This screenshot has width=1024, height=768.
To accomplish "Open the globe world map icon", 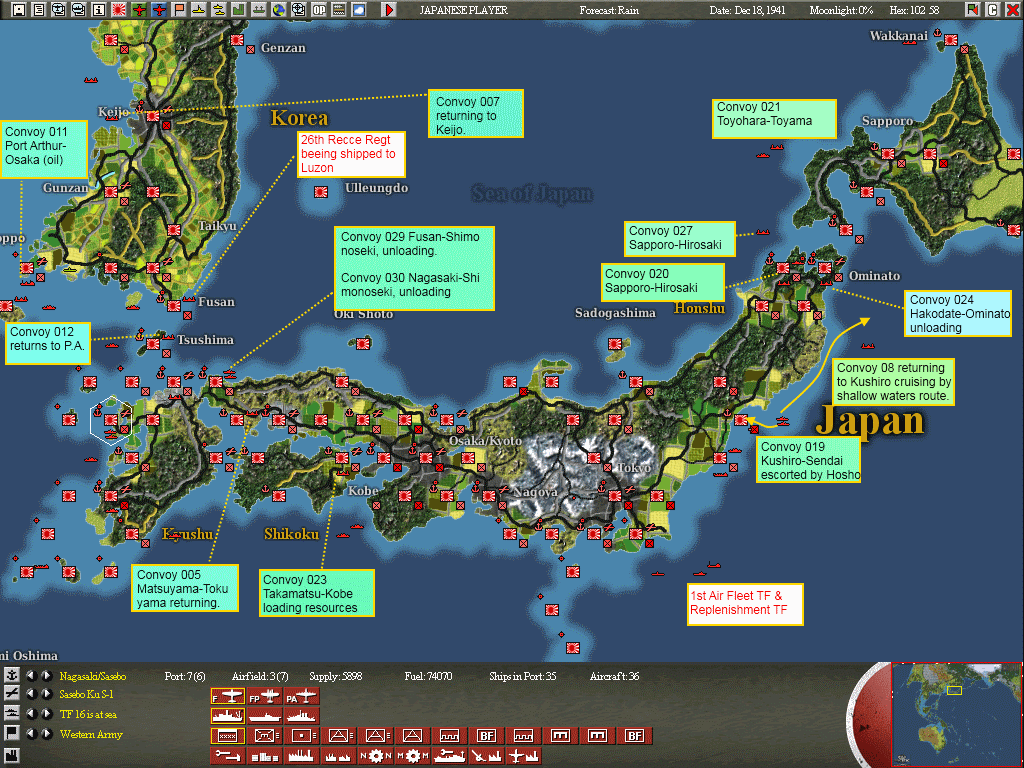I will 279,10.
